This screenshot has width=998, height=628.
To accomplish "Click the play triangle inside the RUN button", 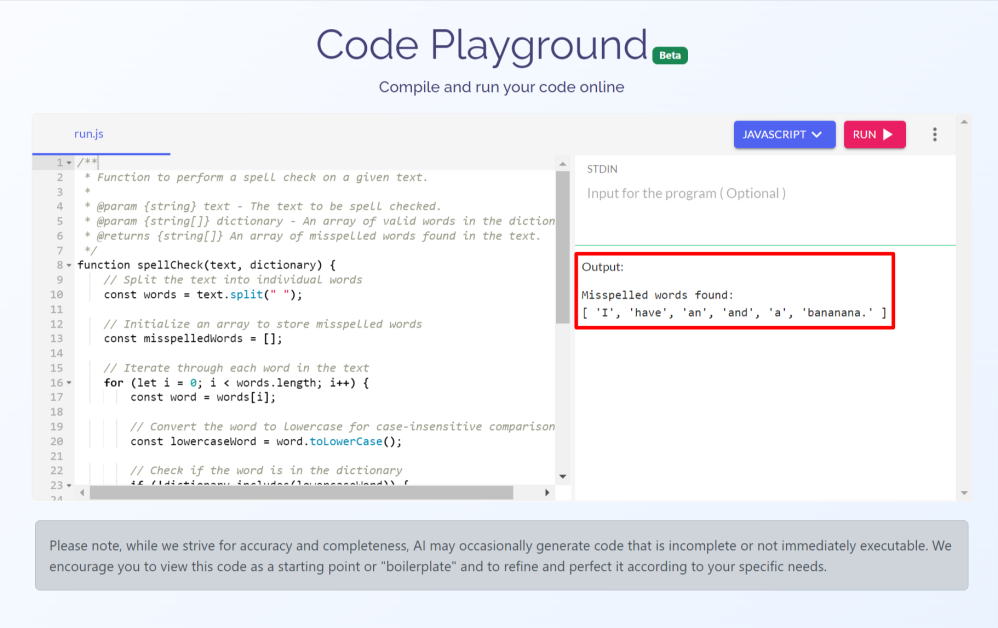I will click(x=889, y=133).
